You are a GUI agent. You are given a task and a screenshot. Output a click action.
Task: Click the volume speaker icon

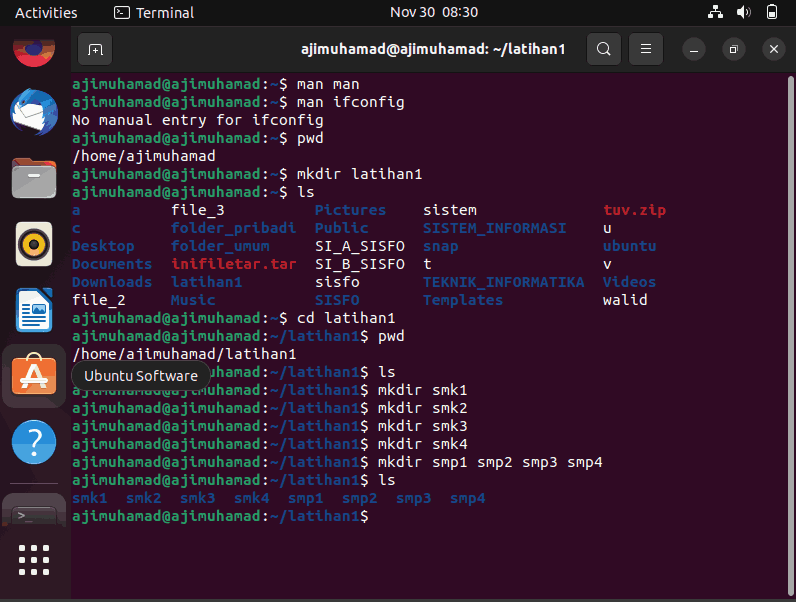pyautogui.click(x=744, y=12)
